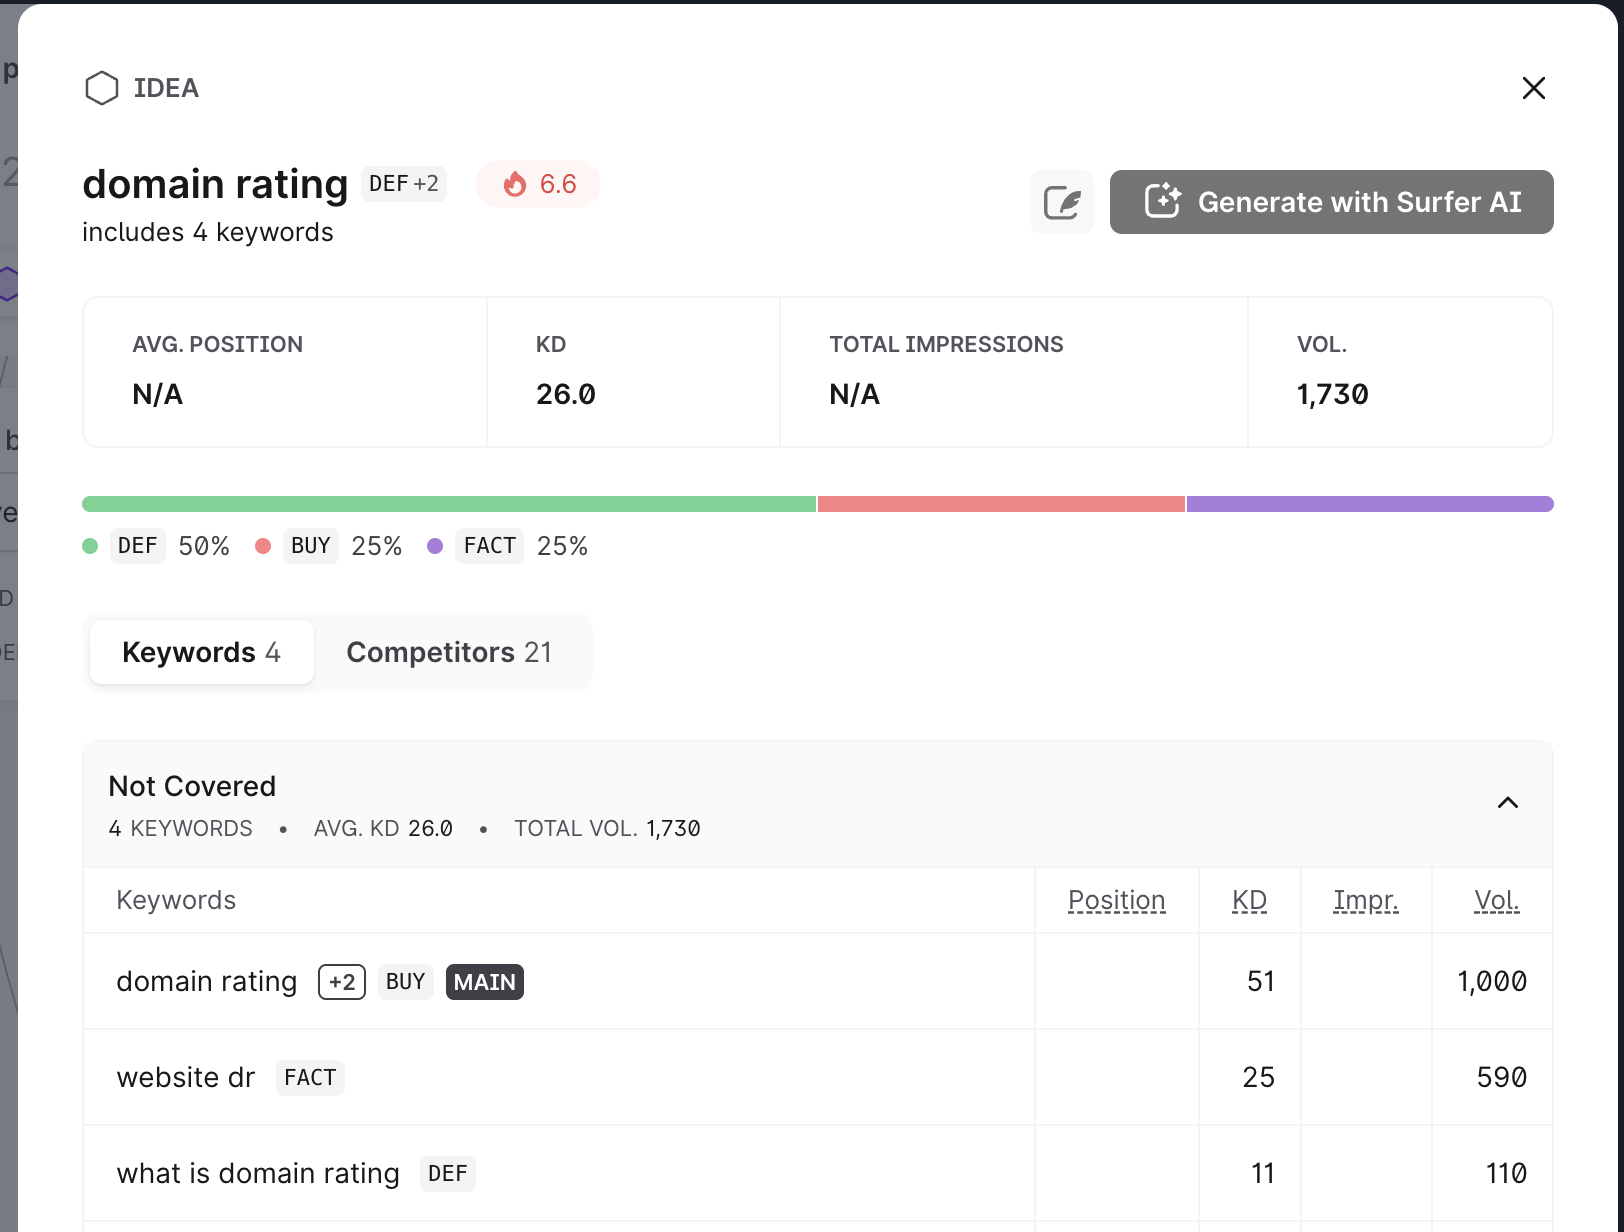Viewport: 1624px width, 1232px height.
Task: Click the DEF +2 intent badge
Action: click(x=403, y=184)
